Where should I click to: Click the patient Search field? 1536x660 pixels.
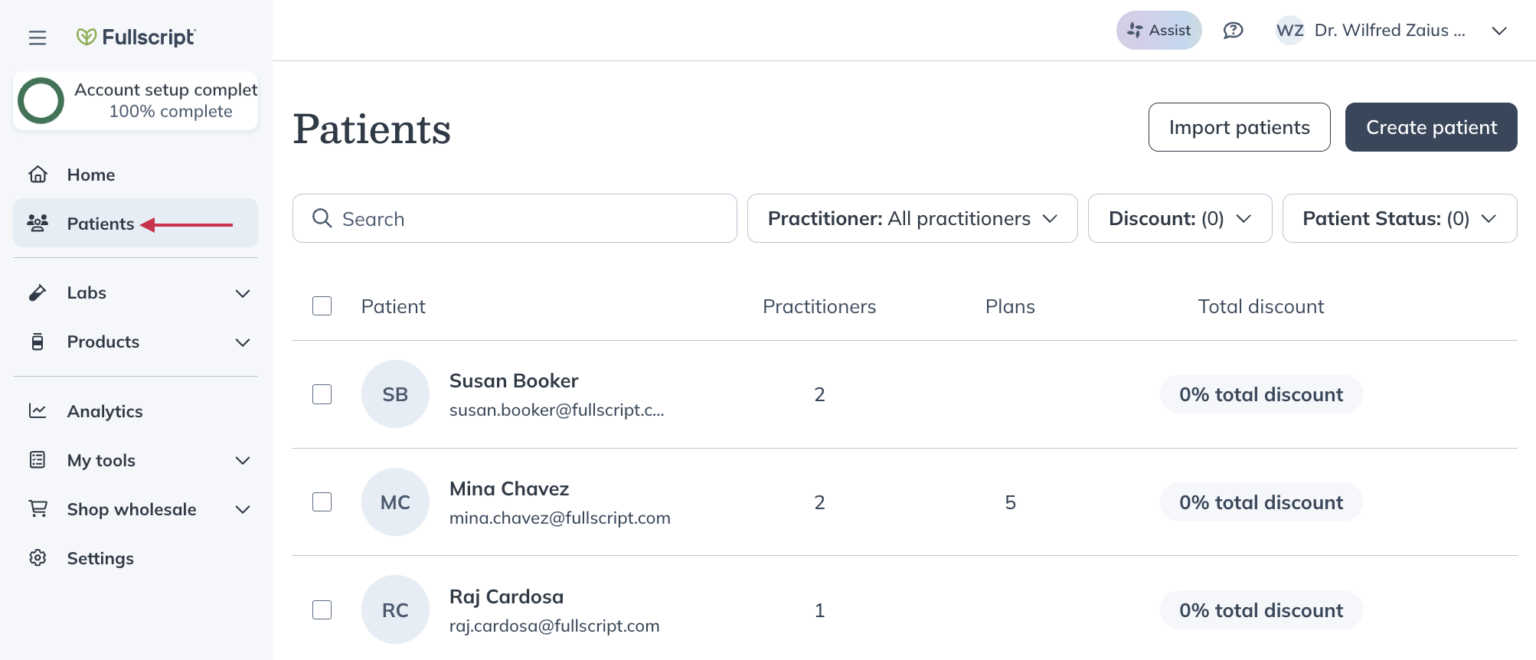[514, 218]
